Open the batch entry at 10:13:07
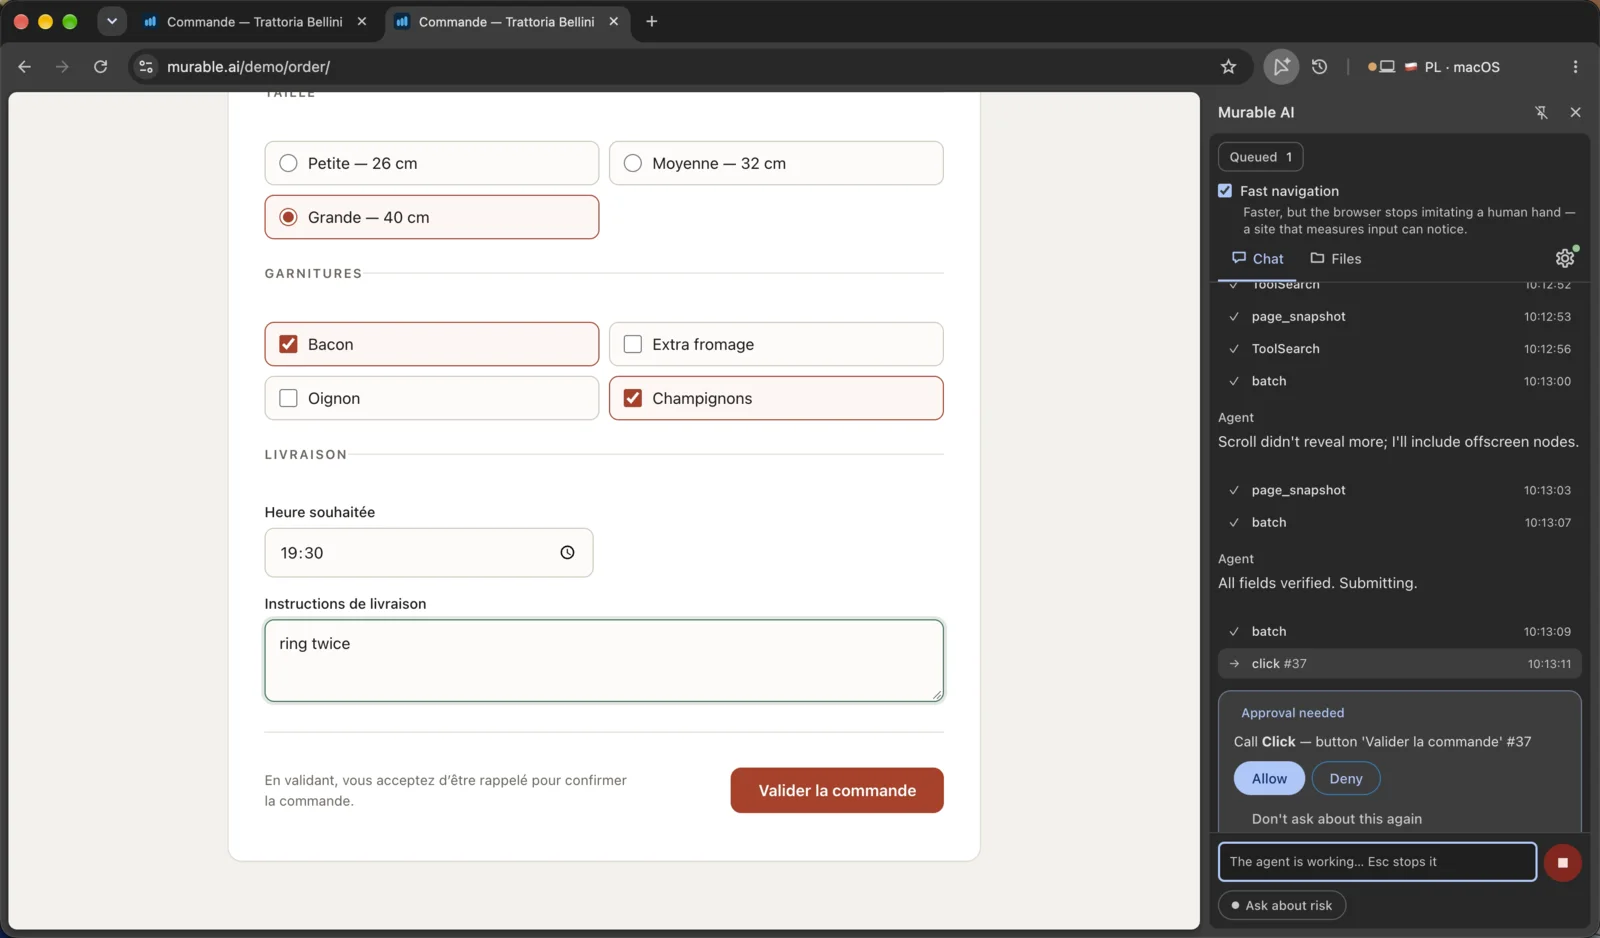Screen dimensions: 1600x938 (1400, 522)
